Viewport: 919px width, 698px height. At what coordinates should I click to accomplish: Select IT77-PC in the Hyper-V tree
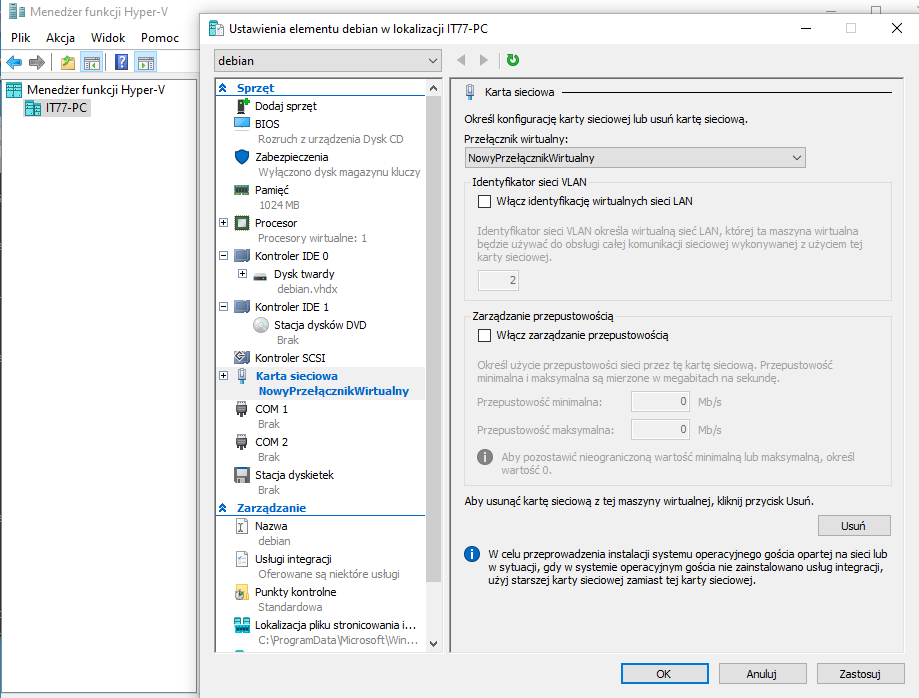click(67, 107)
